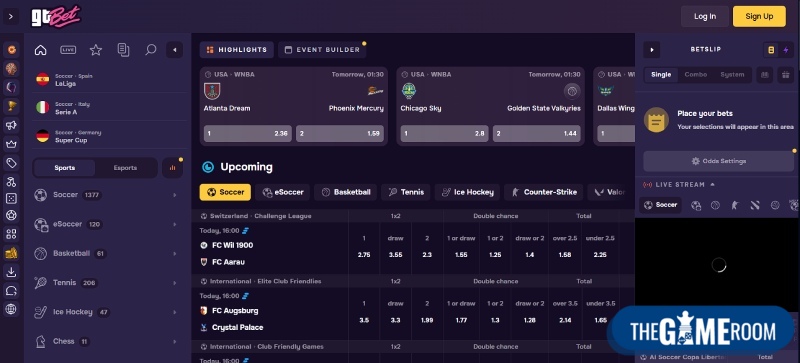Click the crown icon in the left rail
Screen dimensions: 800x363
11,144
